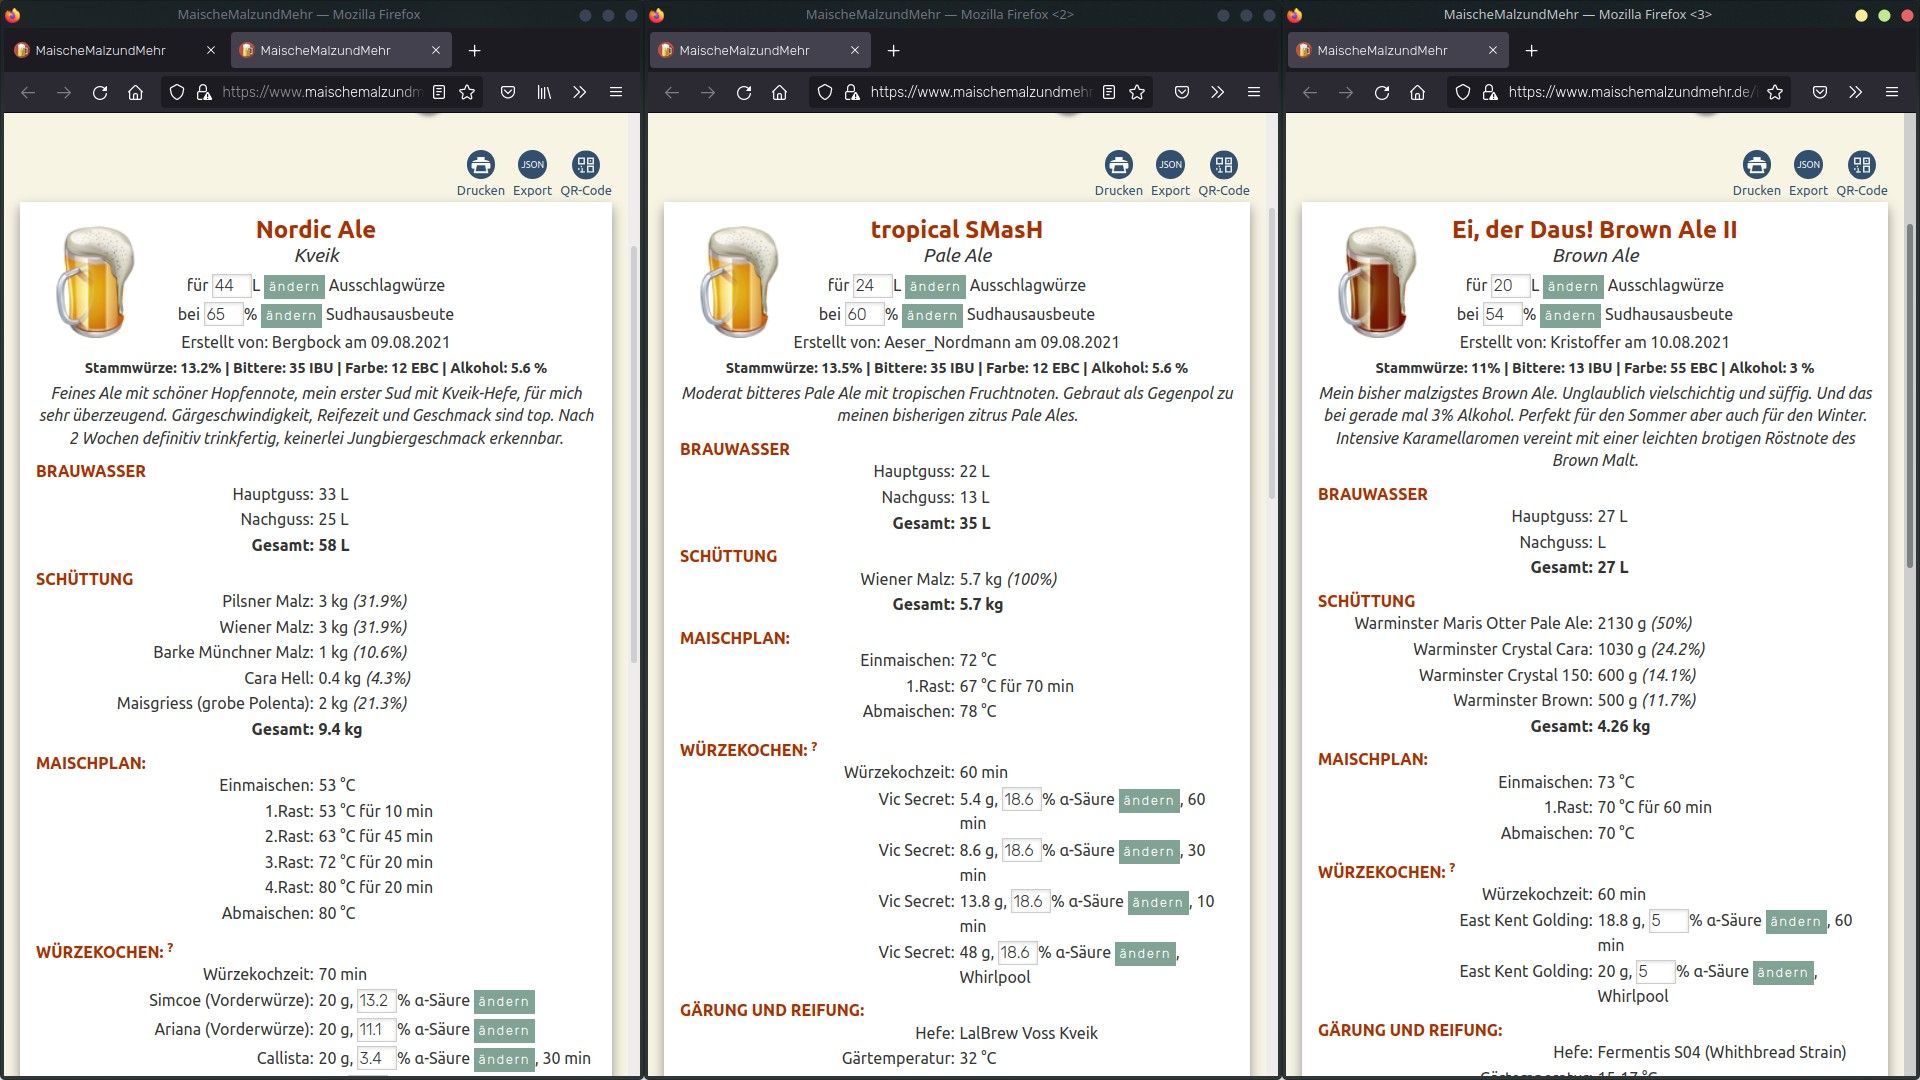Image resolution: width=1920 pixels, height=1080 pixels.
Task: Switch to first tab in first Firefox window
Action: pos(115,50)
